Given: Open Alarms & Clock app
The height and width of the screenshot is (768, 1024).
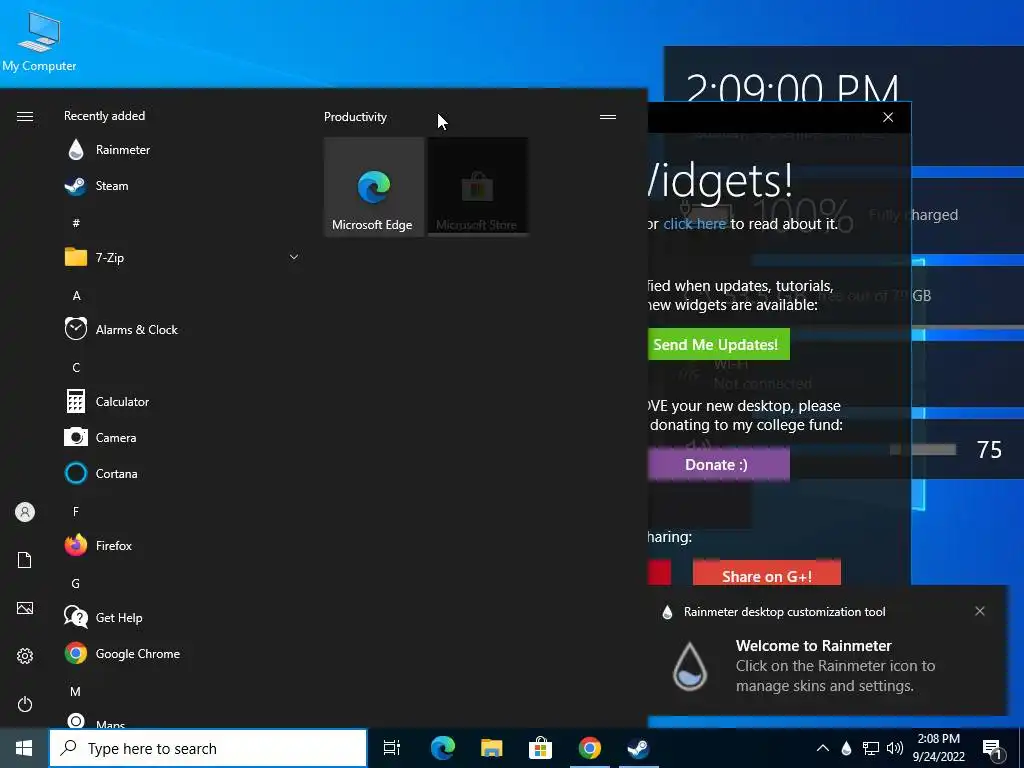Looking at the screenshot, I should [181, 329].
